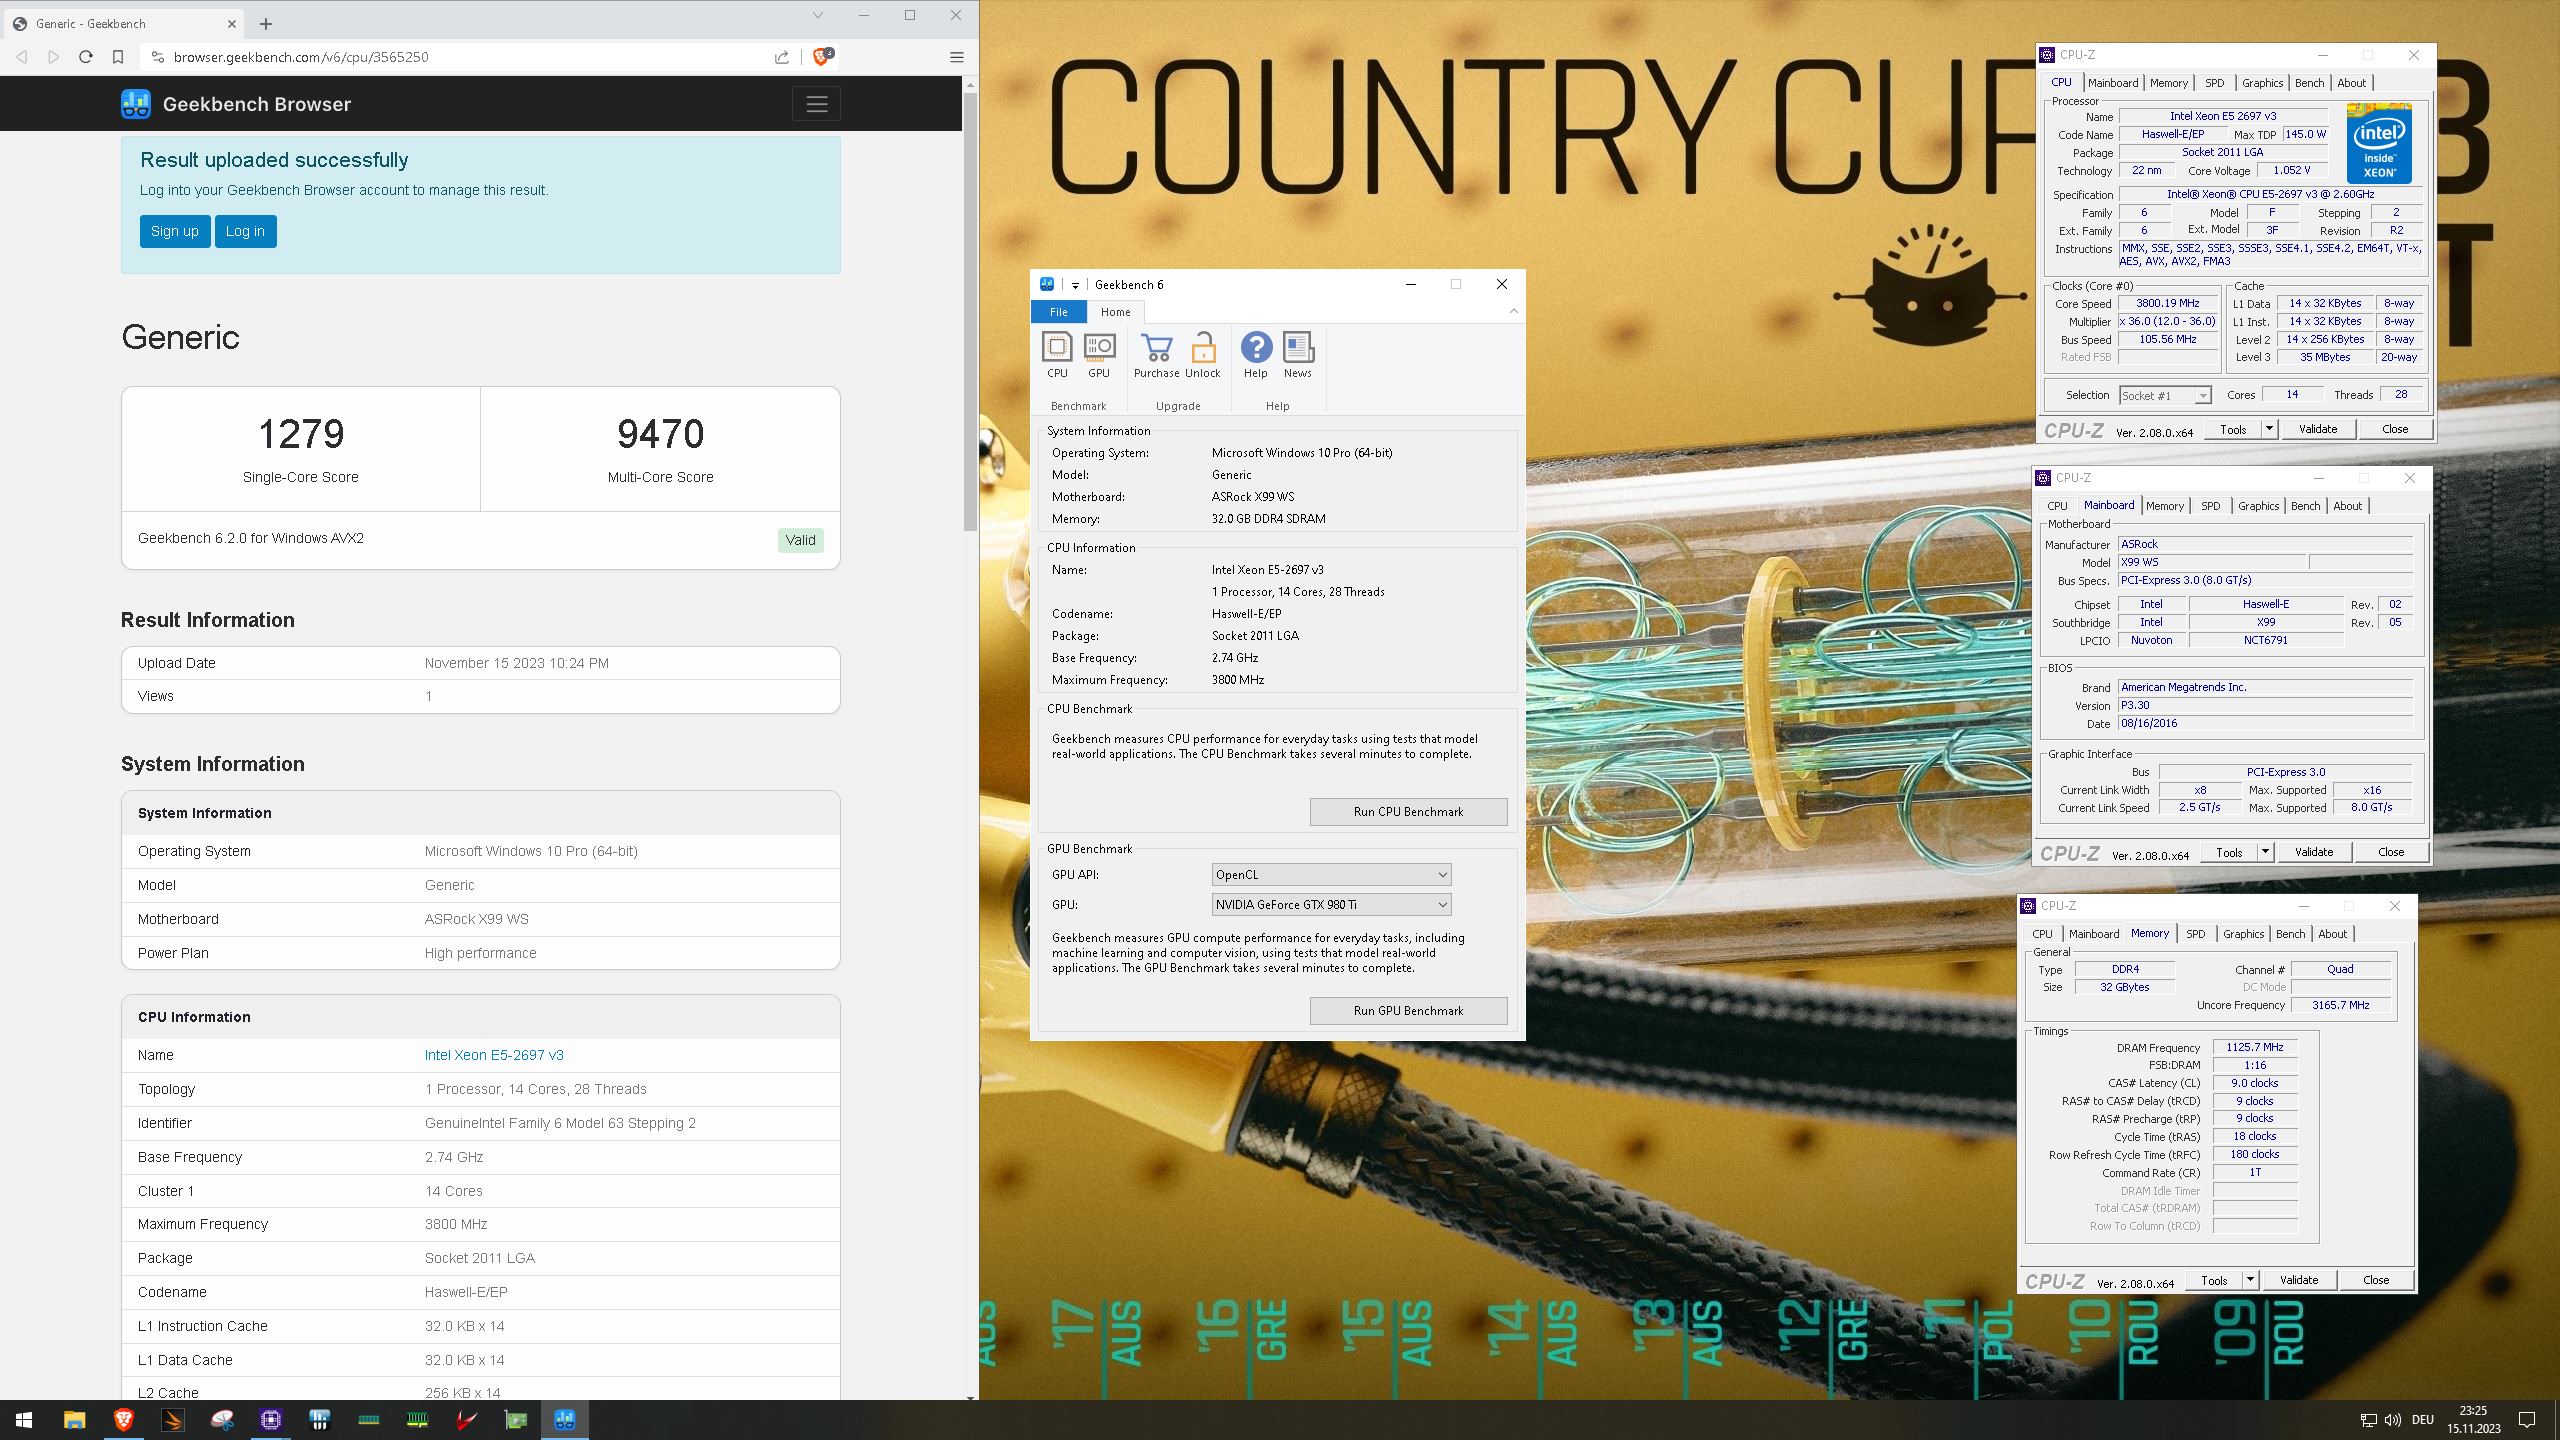This screenshot has height=1440, width=2560.
Task: Open File Explorer from the taskbar
Action: click(x=74, y=1420)
